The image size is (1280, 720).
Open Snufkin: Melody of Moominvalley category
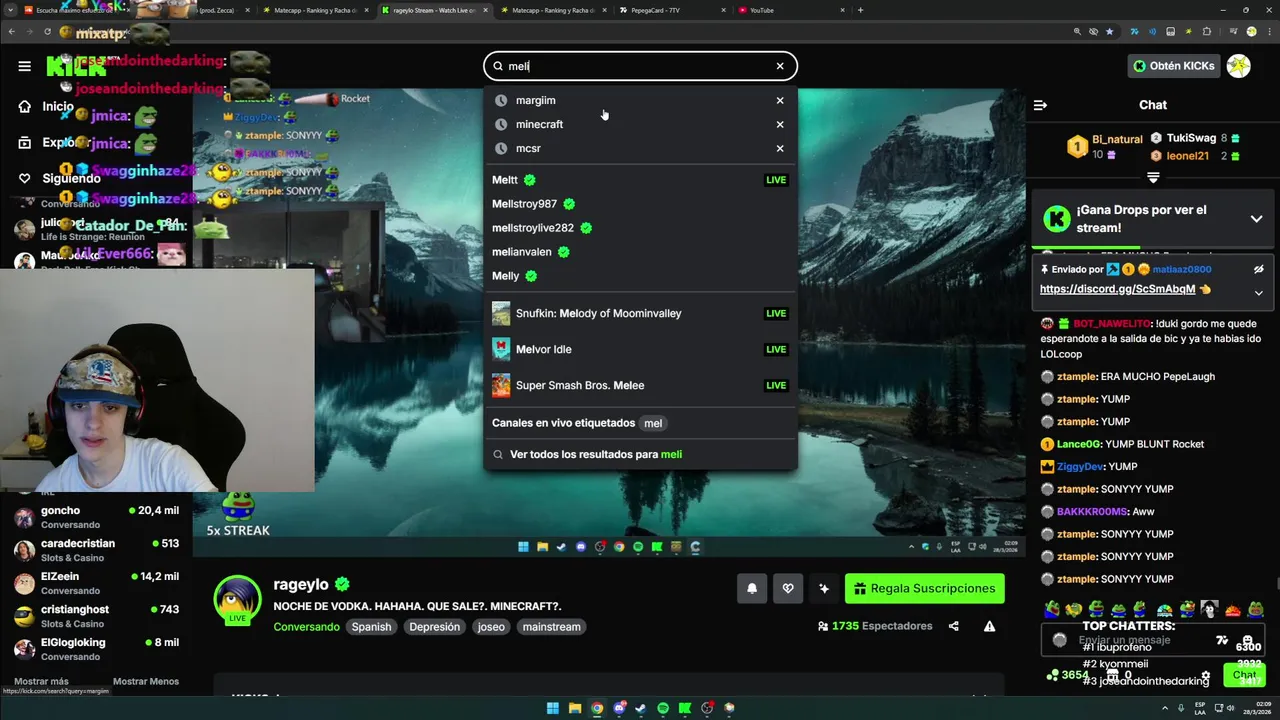[640, 313]
